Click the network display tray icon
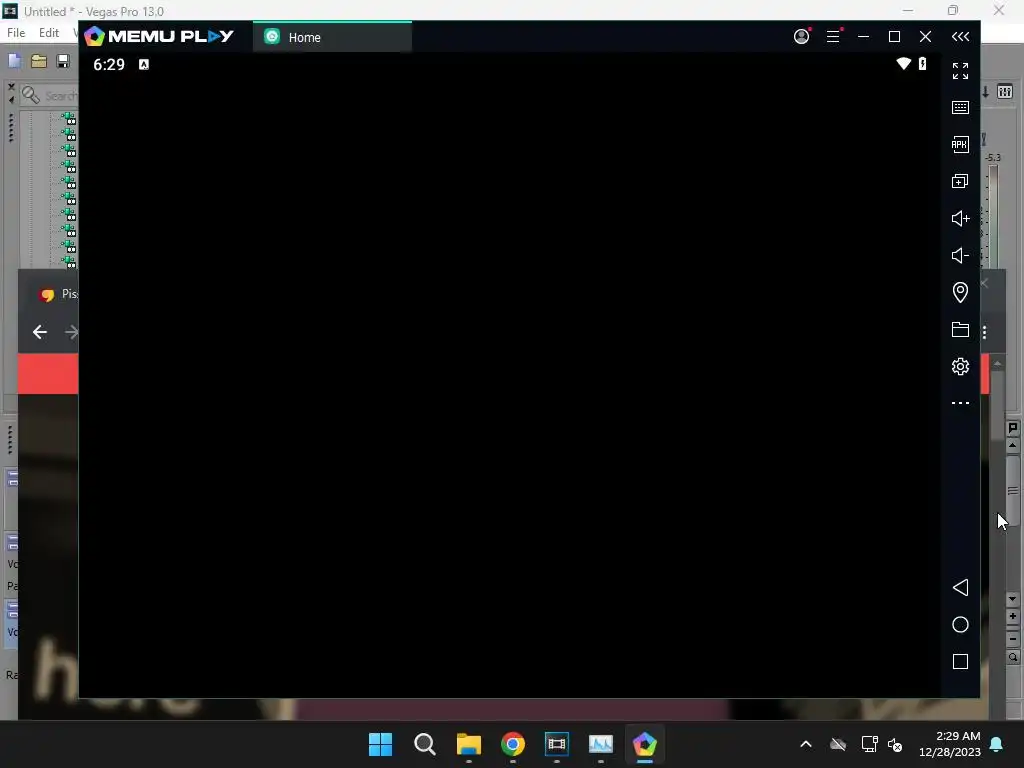The width and height of the screenshot is (1024, 768). point(869,744)
